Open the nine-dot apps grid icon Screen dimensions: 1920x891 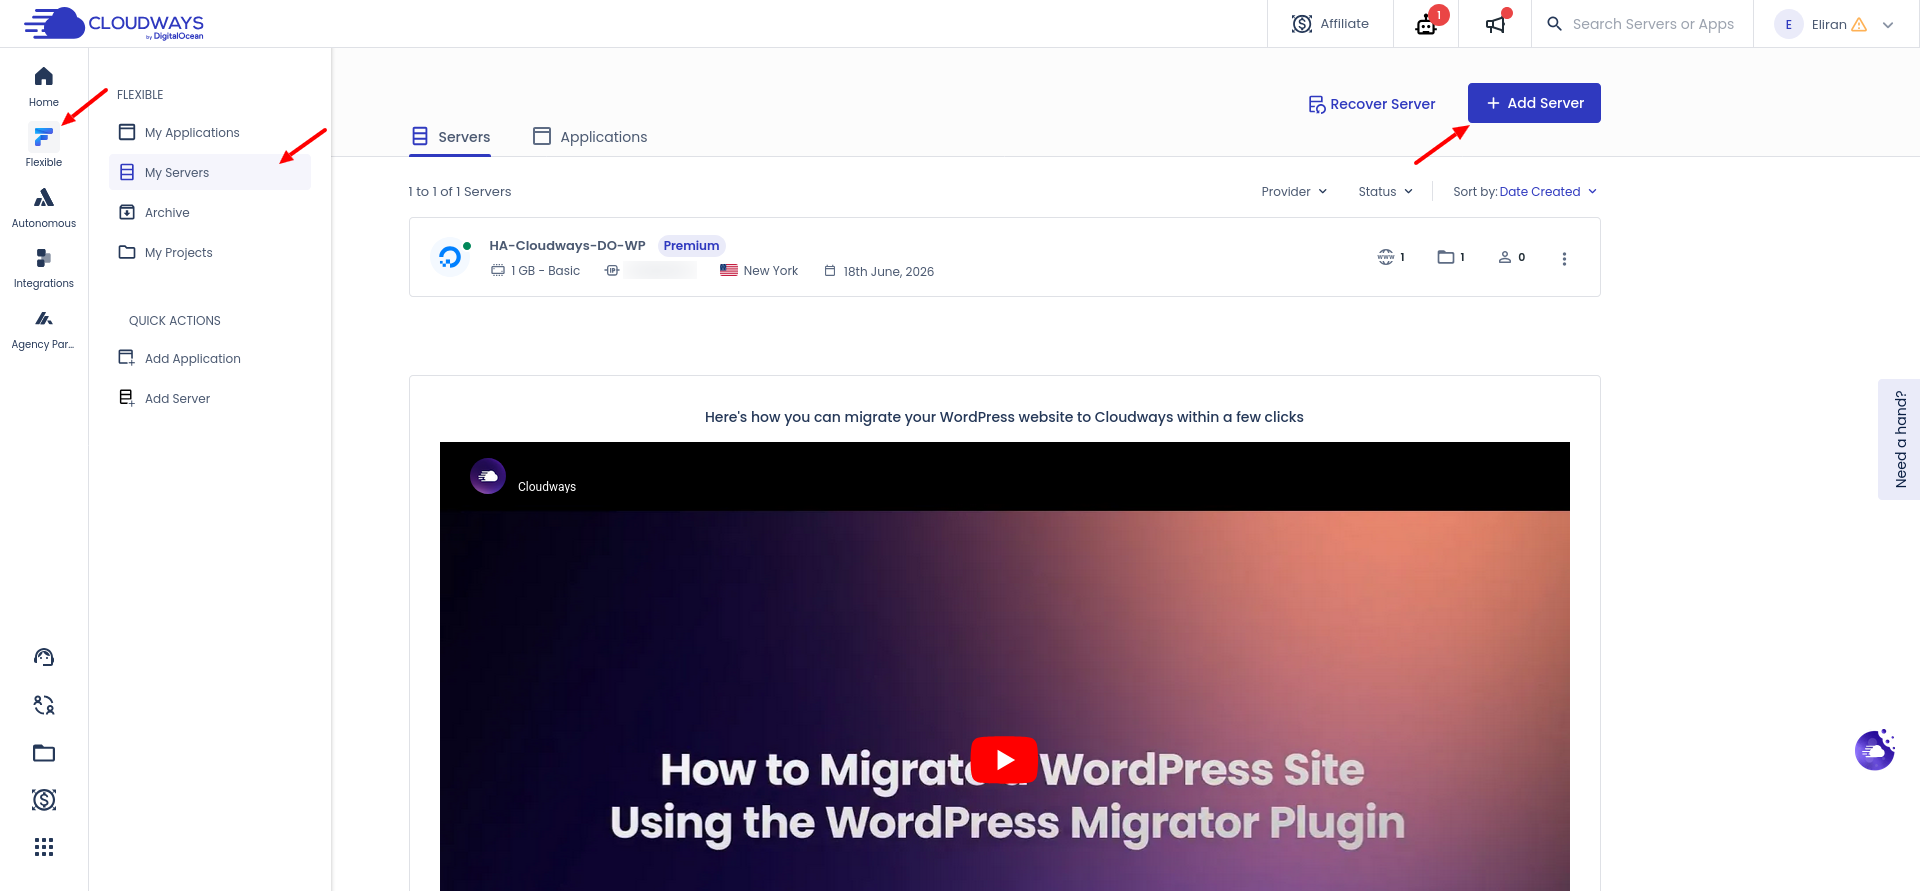coord(44,848)
